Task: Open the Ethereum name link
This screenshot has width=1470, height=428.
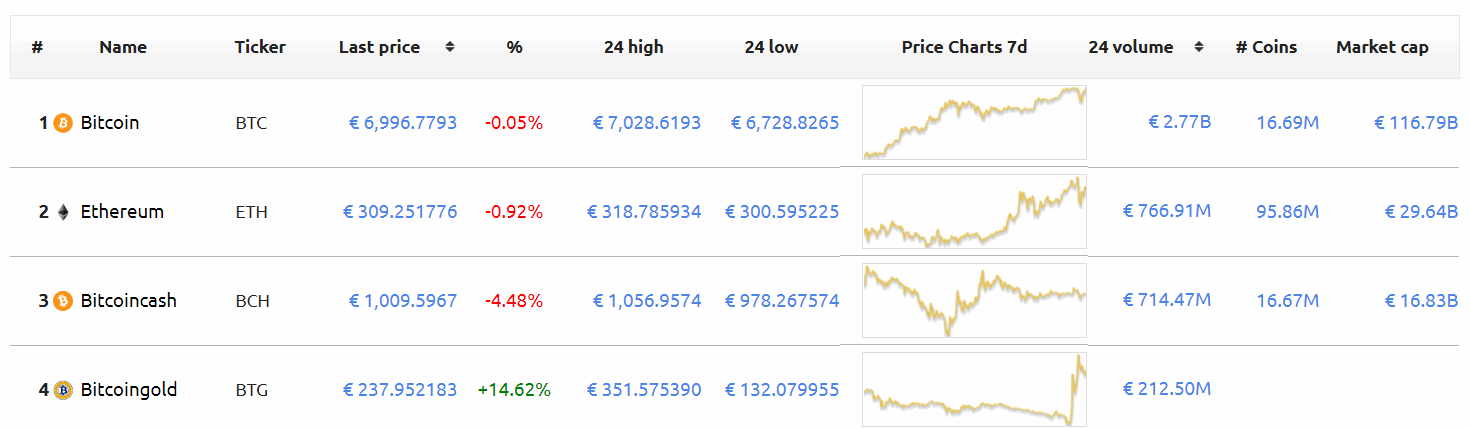Action: pyautogui.click(x=122, y=212)
